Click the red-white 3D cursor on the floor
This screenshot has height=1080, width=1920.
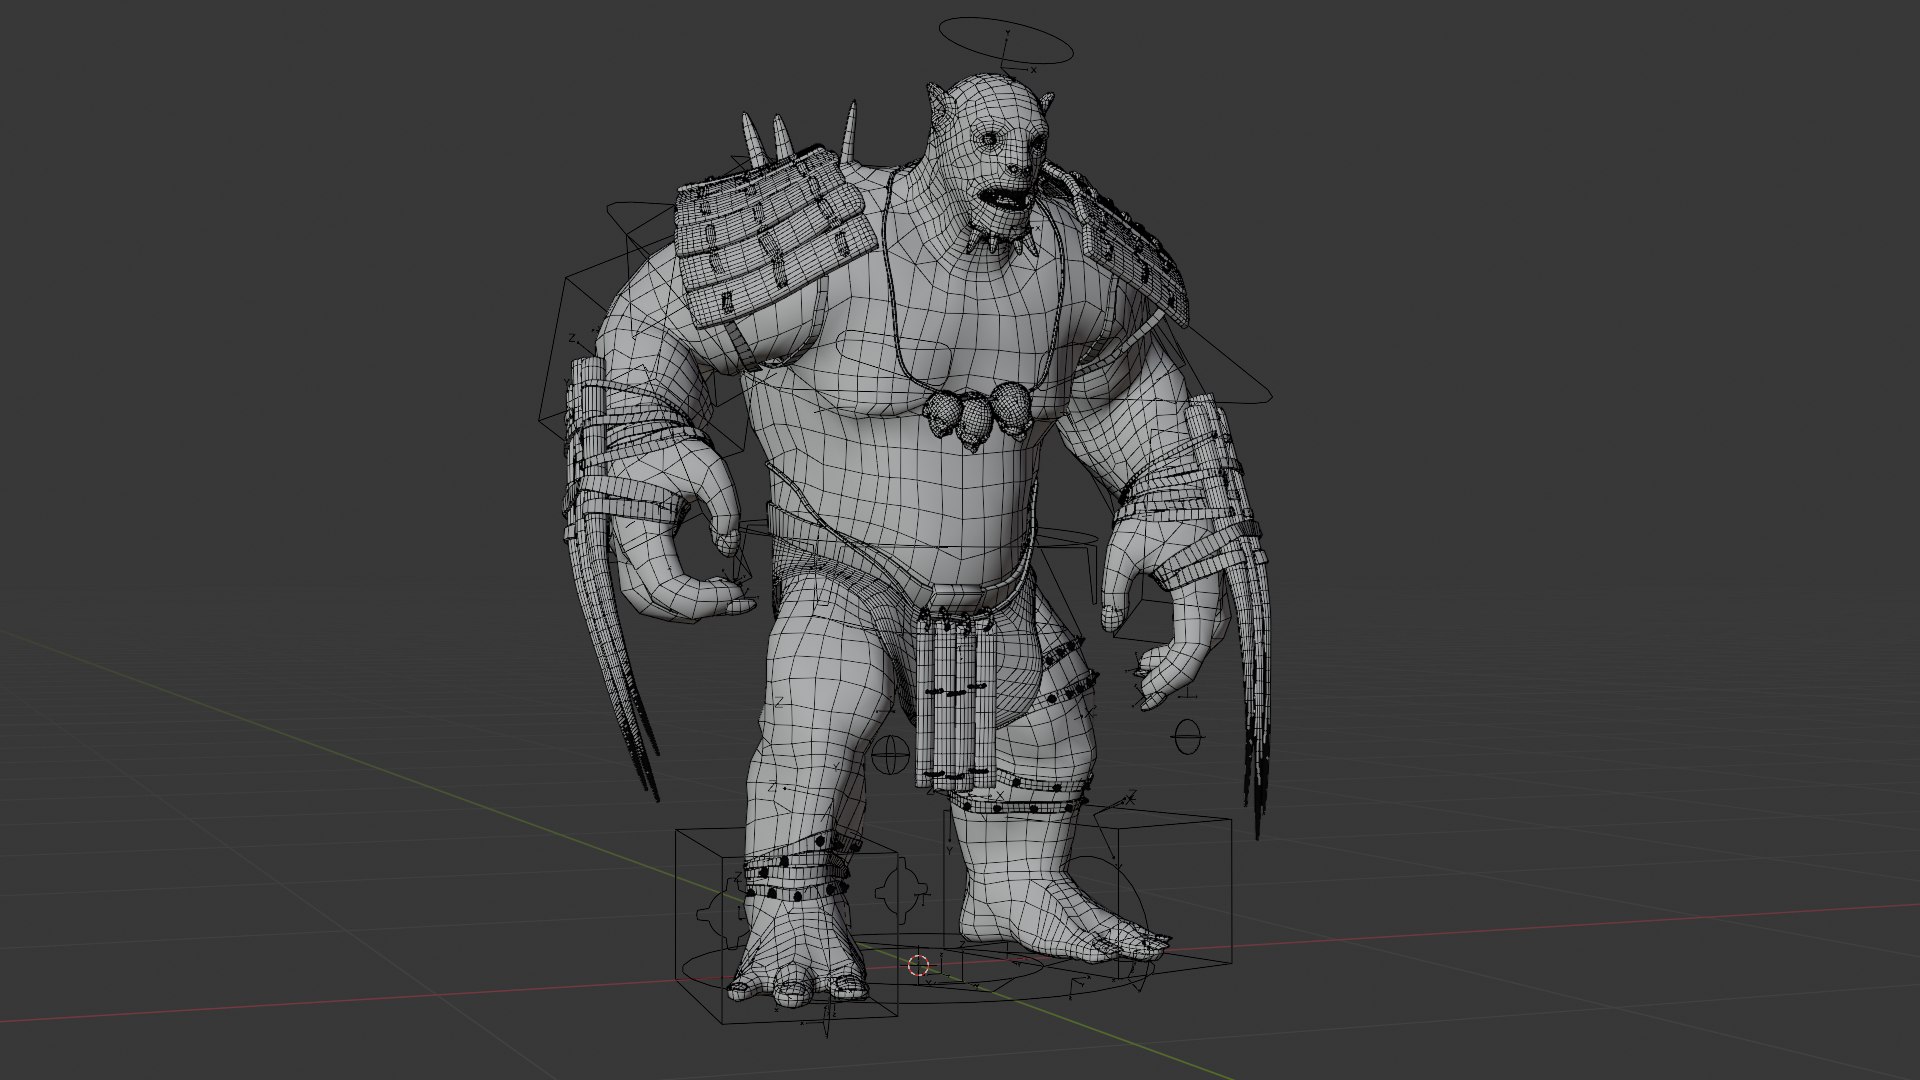point(918,965)
